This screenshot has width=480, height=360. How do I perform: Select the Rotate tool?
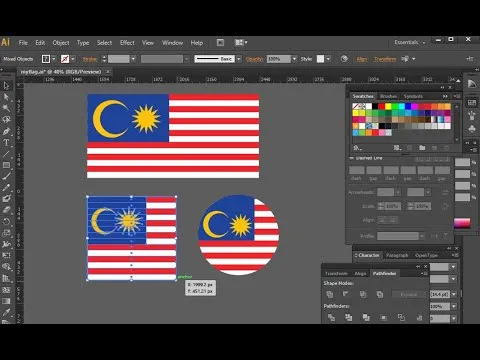click(x=6, y=222)
